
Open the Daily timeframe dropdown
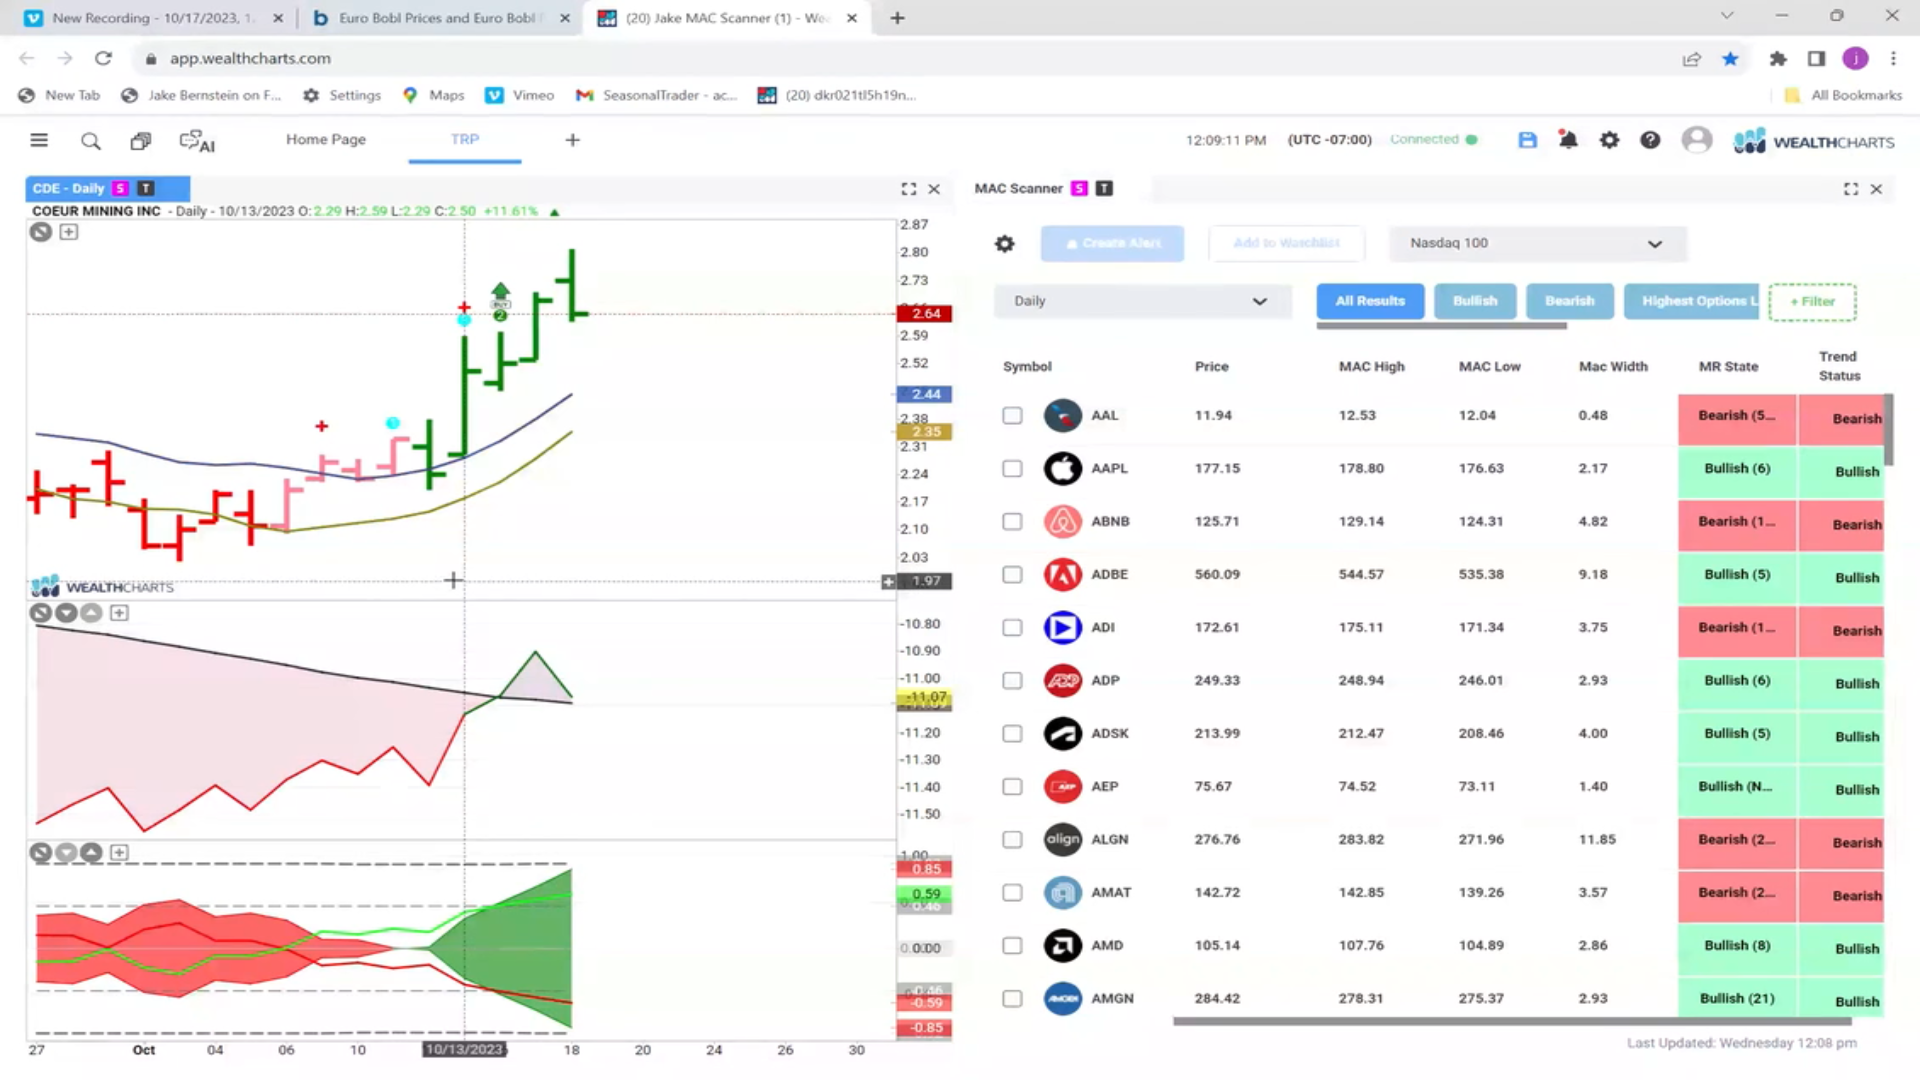pos(1142,301)
